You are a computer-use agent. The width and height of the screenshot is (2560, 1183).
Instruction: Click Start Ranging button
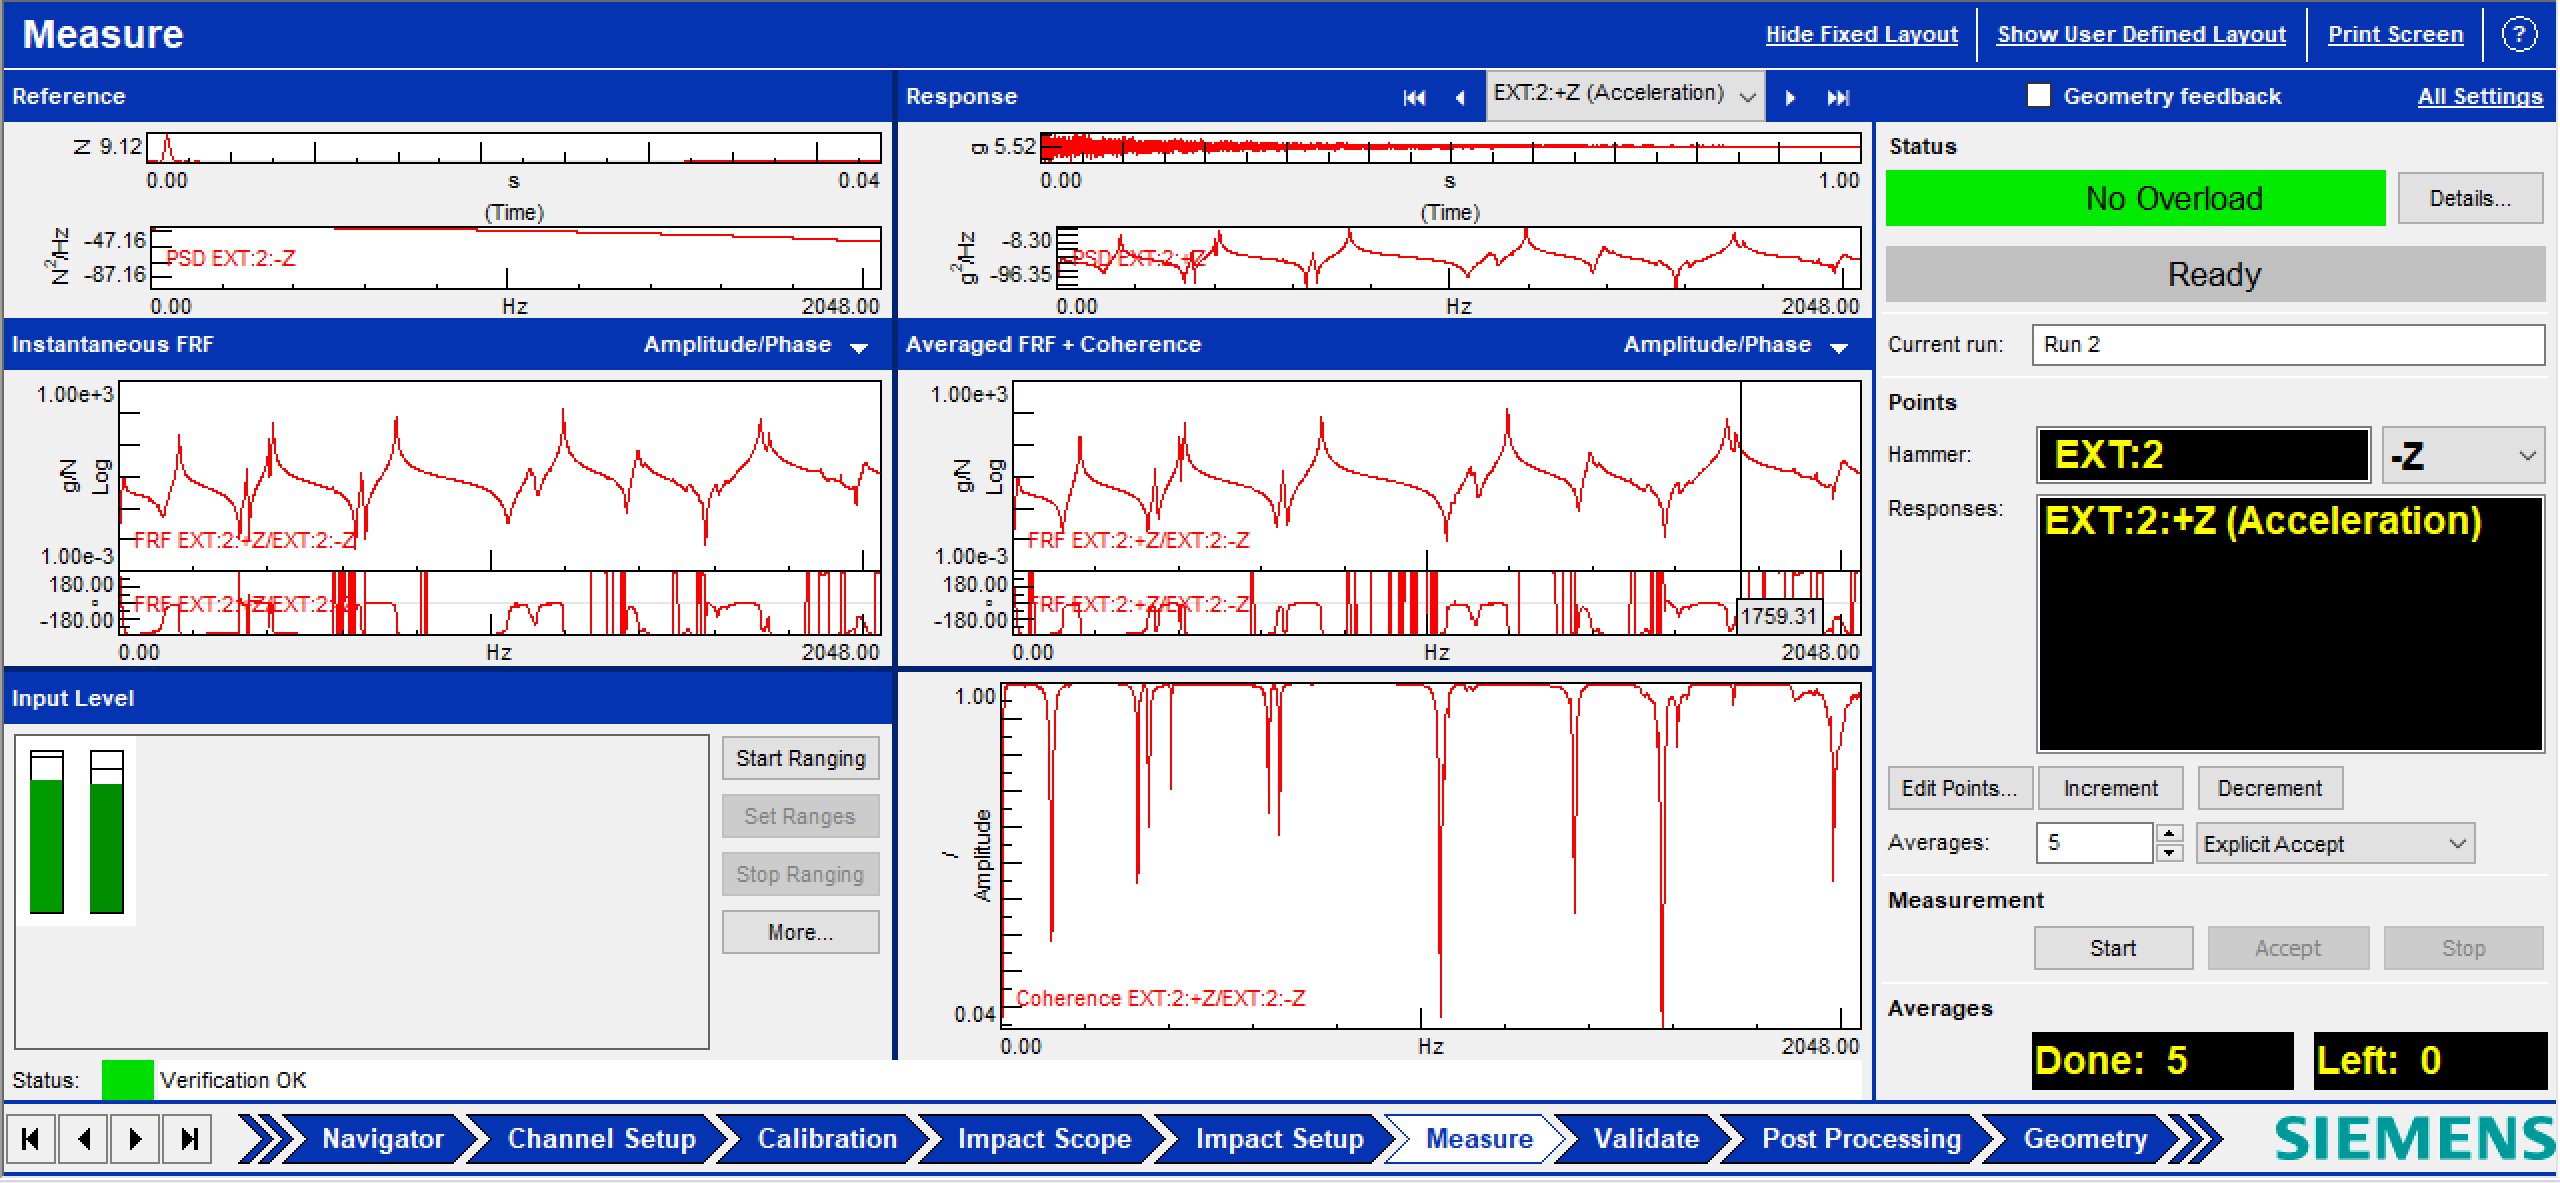800,758
